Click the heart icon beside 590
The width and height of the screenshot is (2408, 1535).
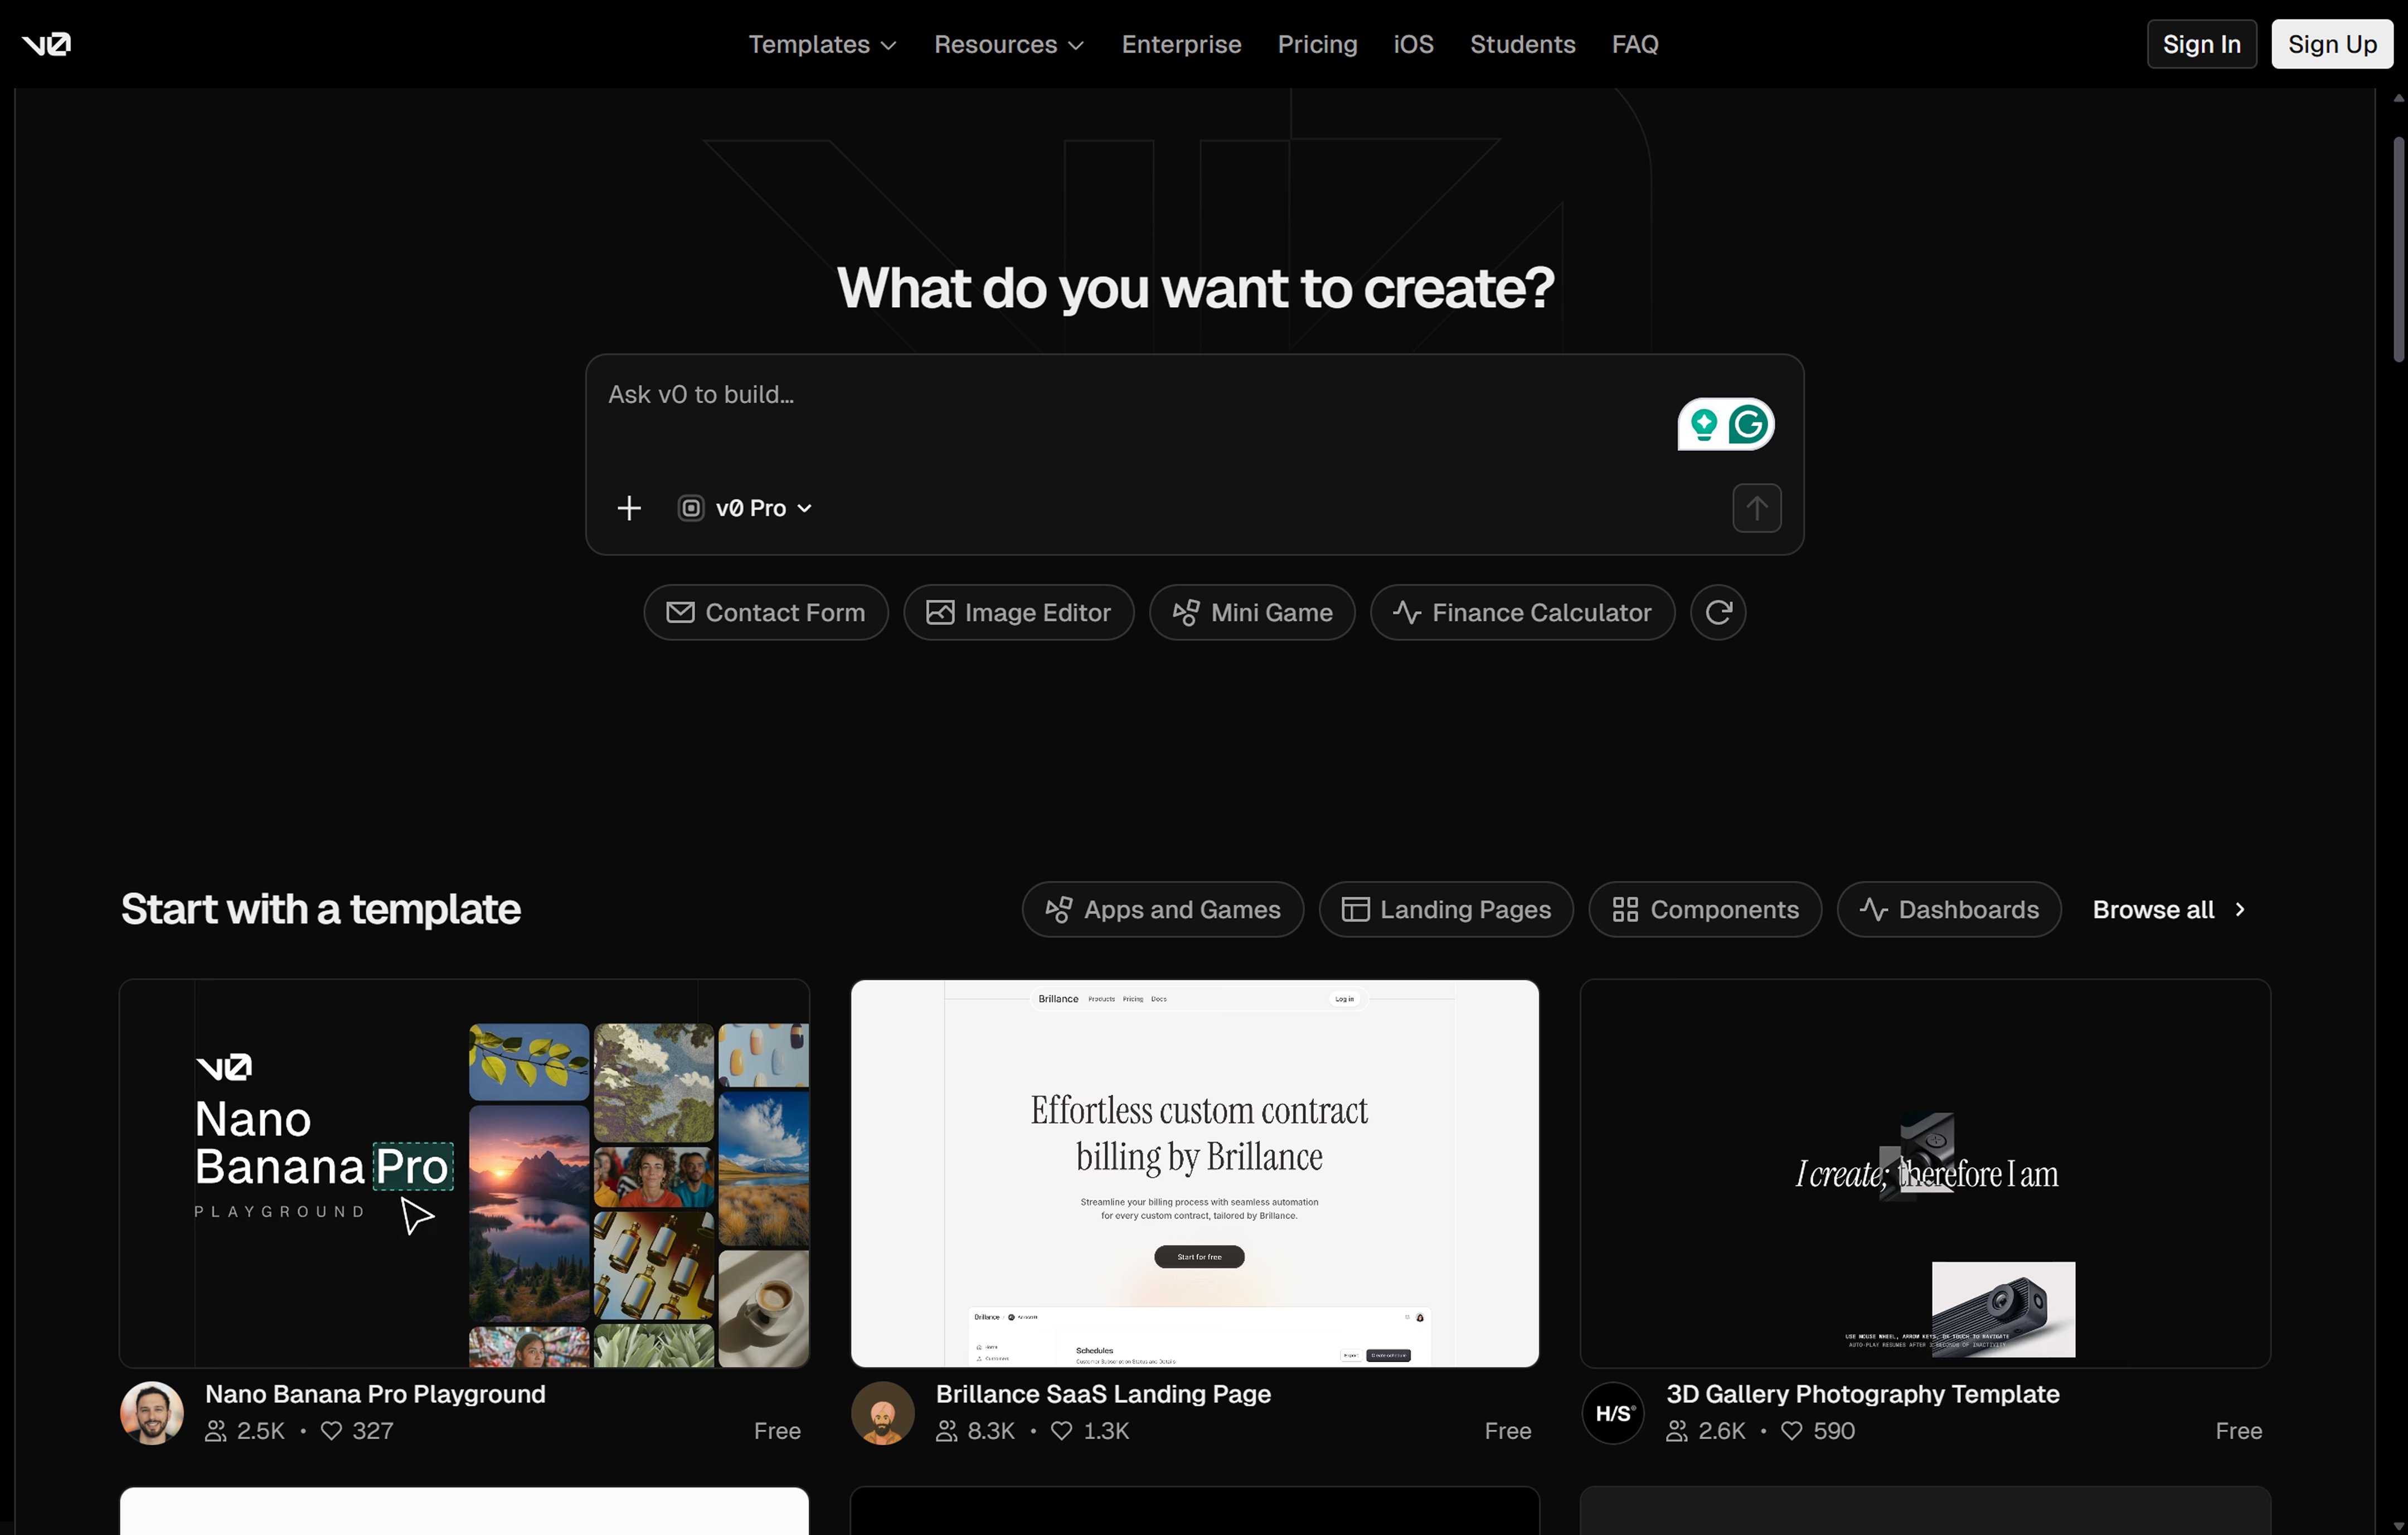tap(1792, 1431)
